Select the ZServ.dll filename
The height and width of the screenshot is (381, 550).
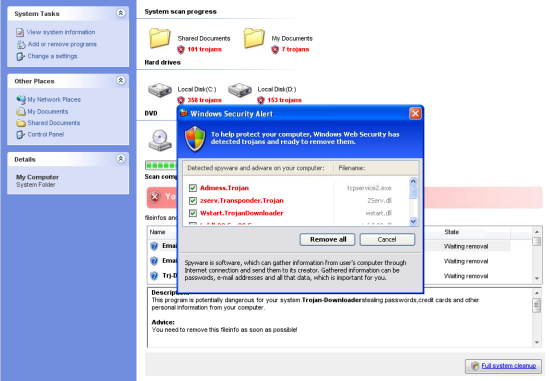[379, 201]
